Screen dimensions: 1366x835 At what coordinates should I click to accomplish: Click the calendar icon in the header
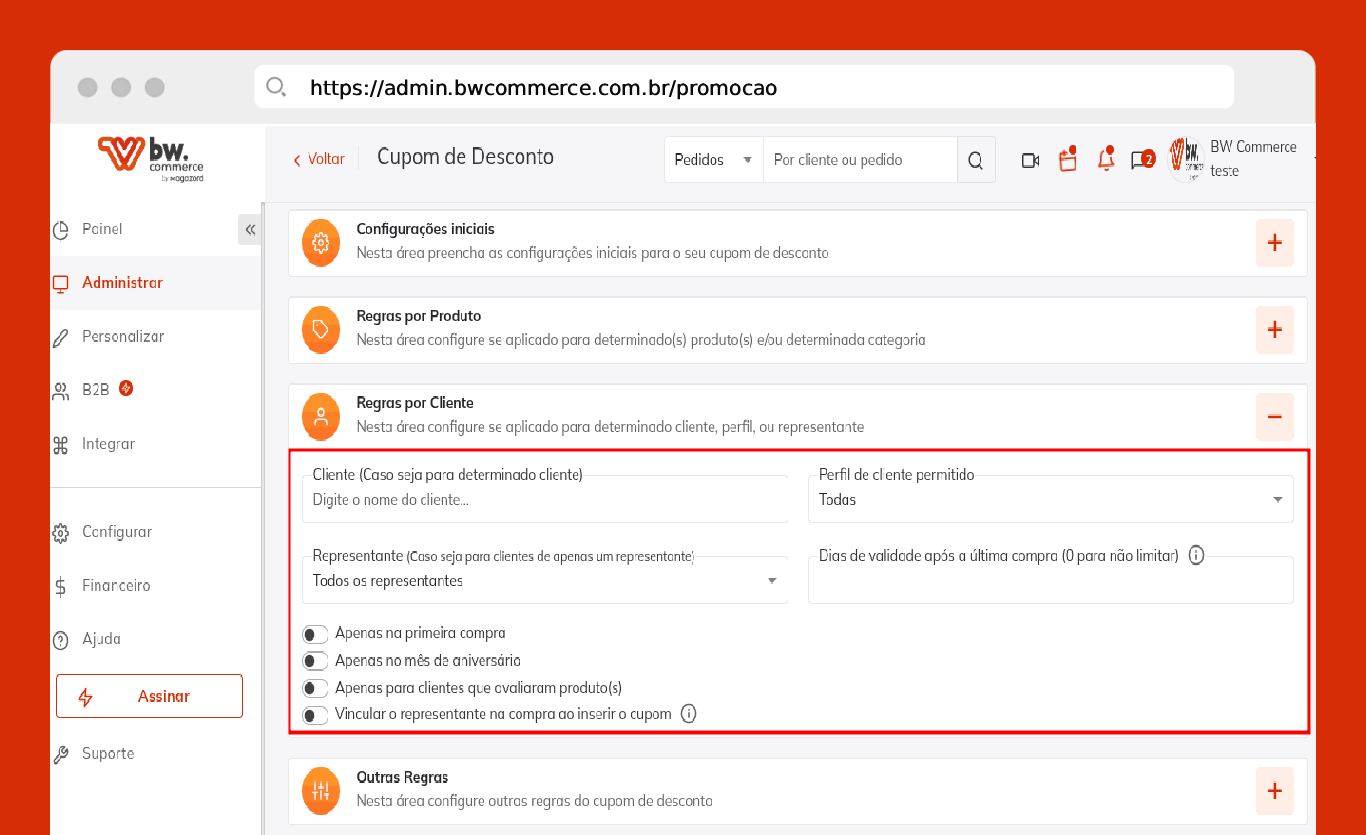[x=1068, y=159]
